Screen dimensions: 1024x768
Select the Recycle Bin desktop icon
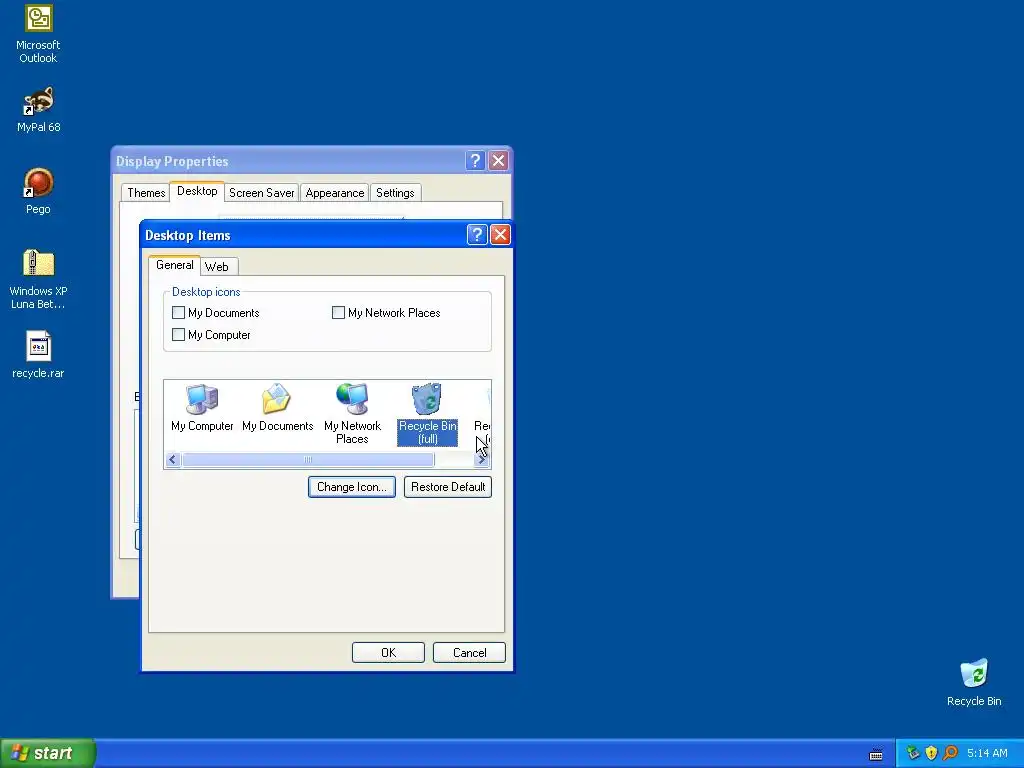pos(974,683)
